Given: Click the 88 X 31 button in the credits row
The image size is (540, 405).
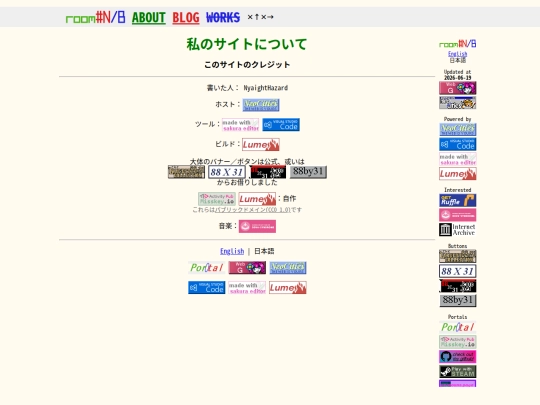Looking at the screenshot, I should [227, 172].
